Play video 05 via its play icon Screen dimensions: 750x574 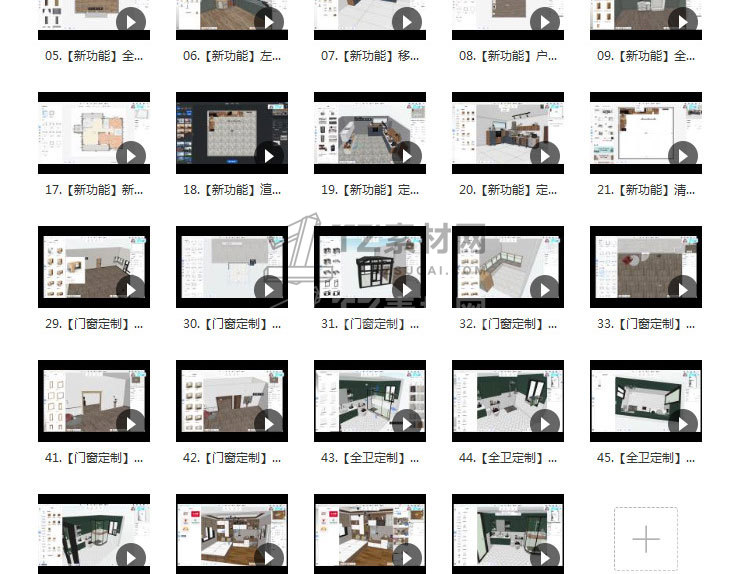(131, 22)
